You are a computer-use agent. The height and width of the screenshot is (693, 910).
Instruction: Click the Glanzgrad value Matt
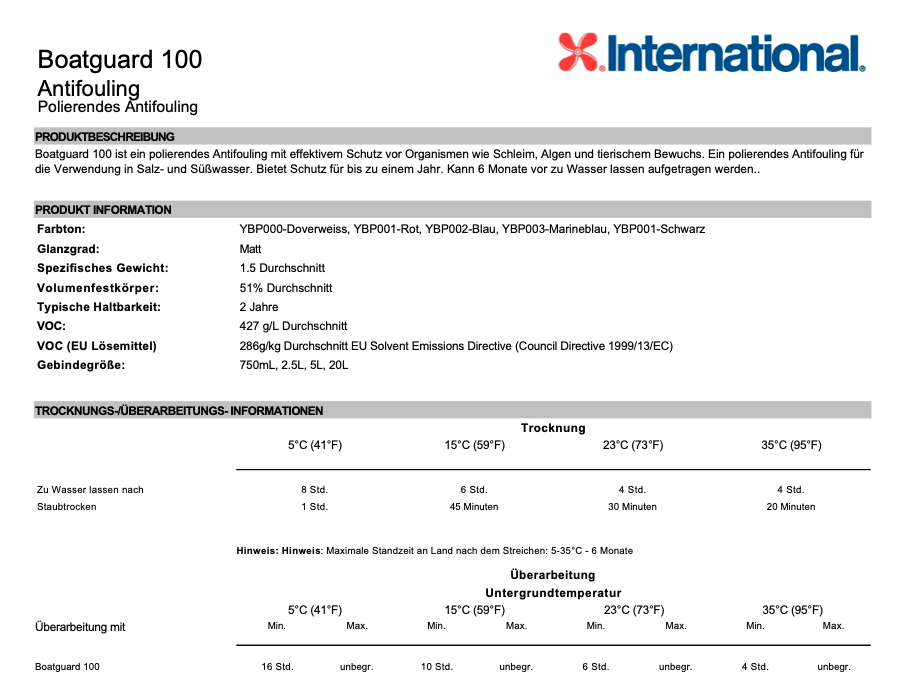tap(251, 249)
